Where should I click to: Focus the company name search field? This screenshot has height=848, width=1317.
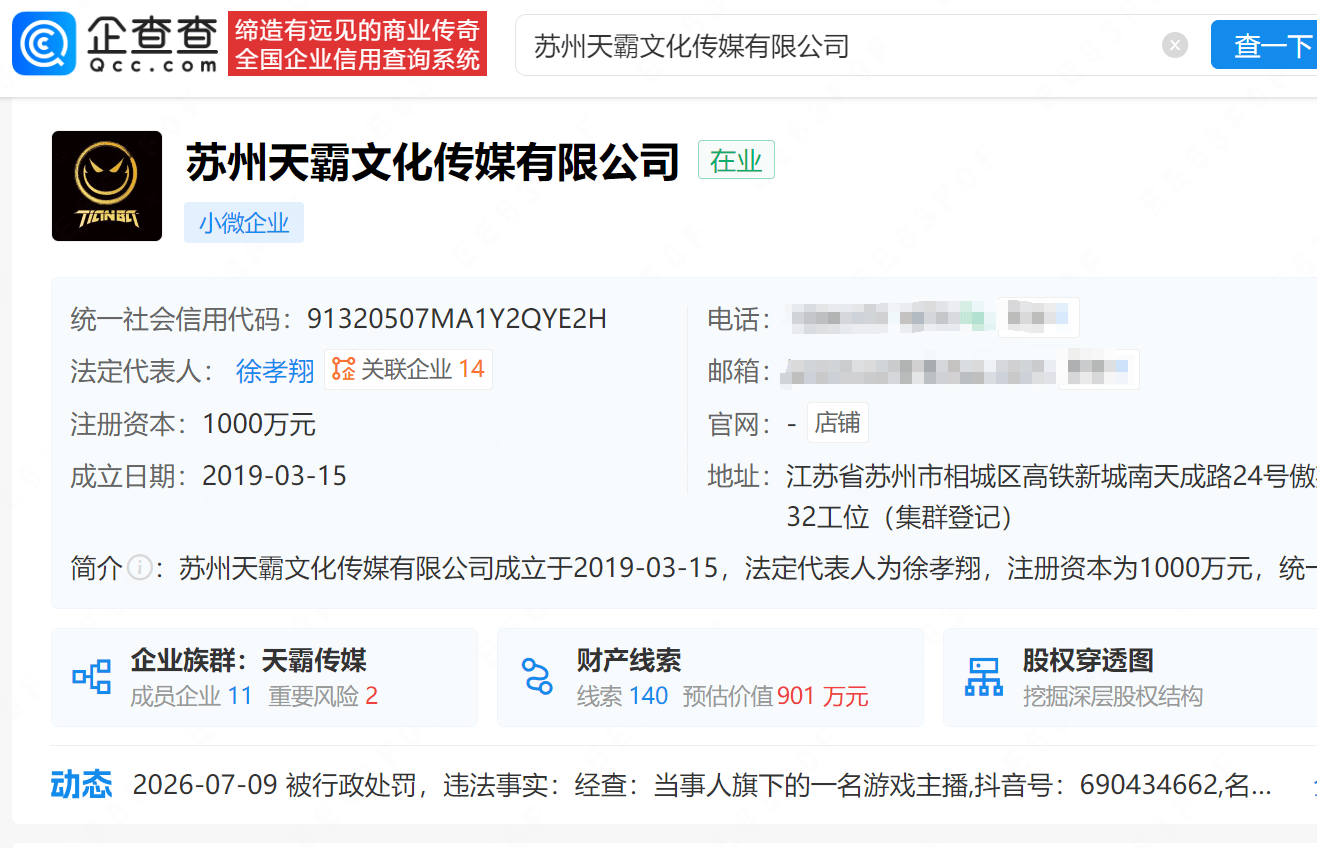point(840,45)
